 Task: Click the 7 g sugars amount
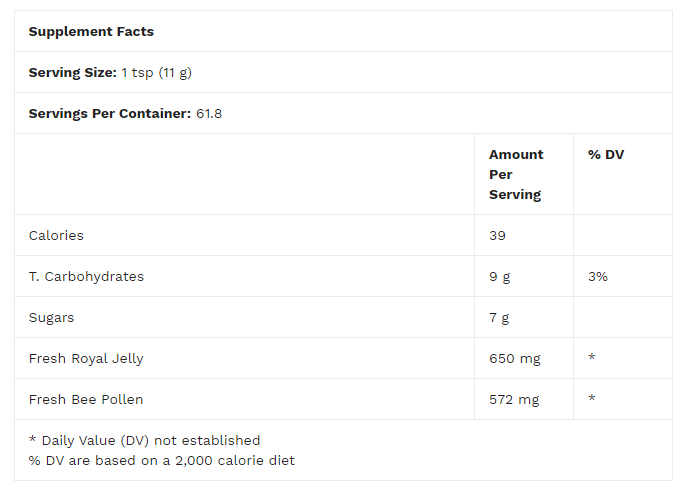pyautogui.click(x=499, y=318)
